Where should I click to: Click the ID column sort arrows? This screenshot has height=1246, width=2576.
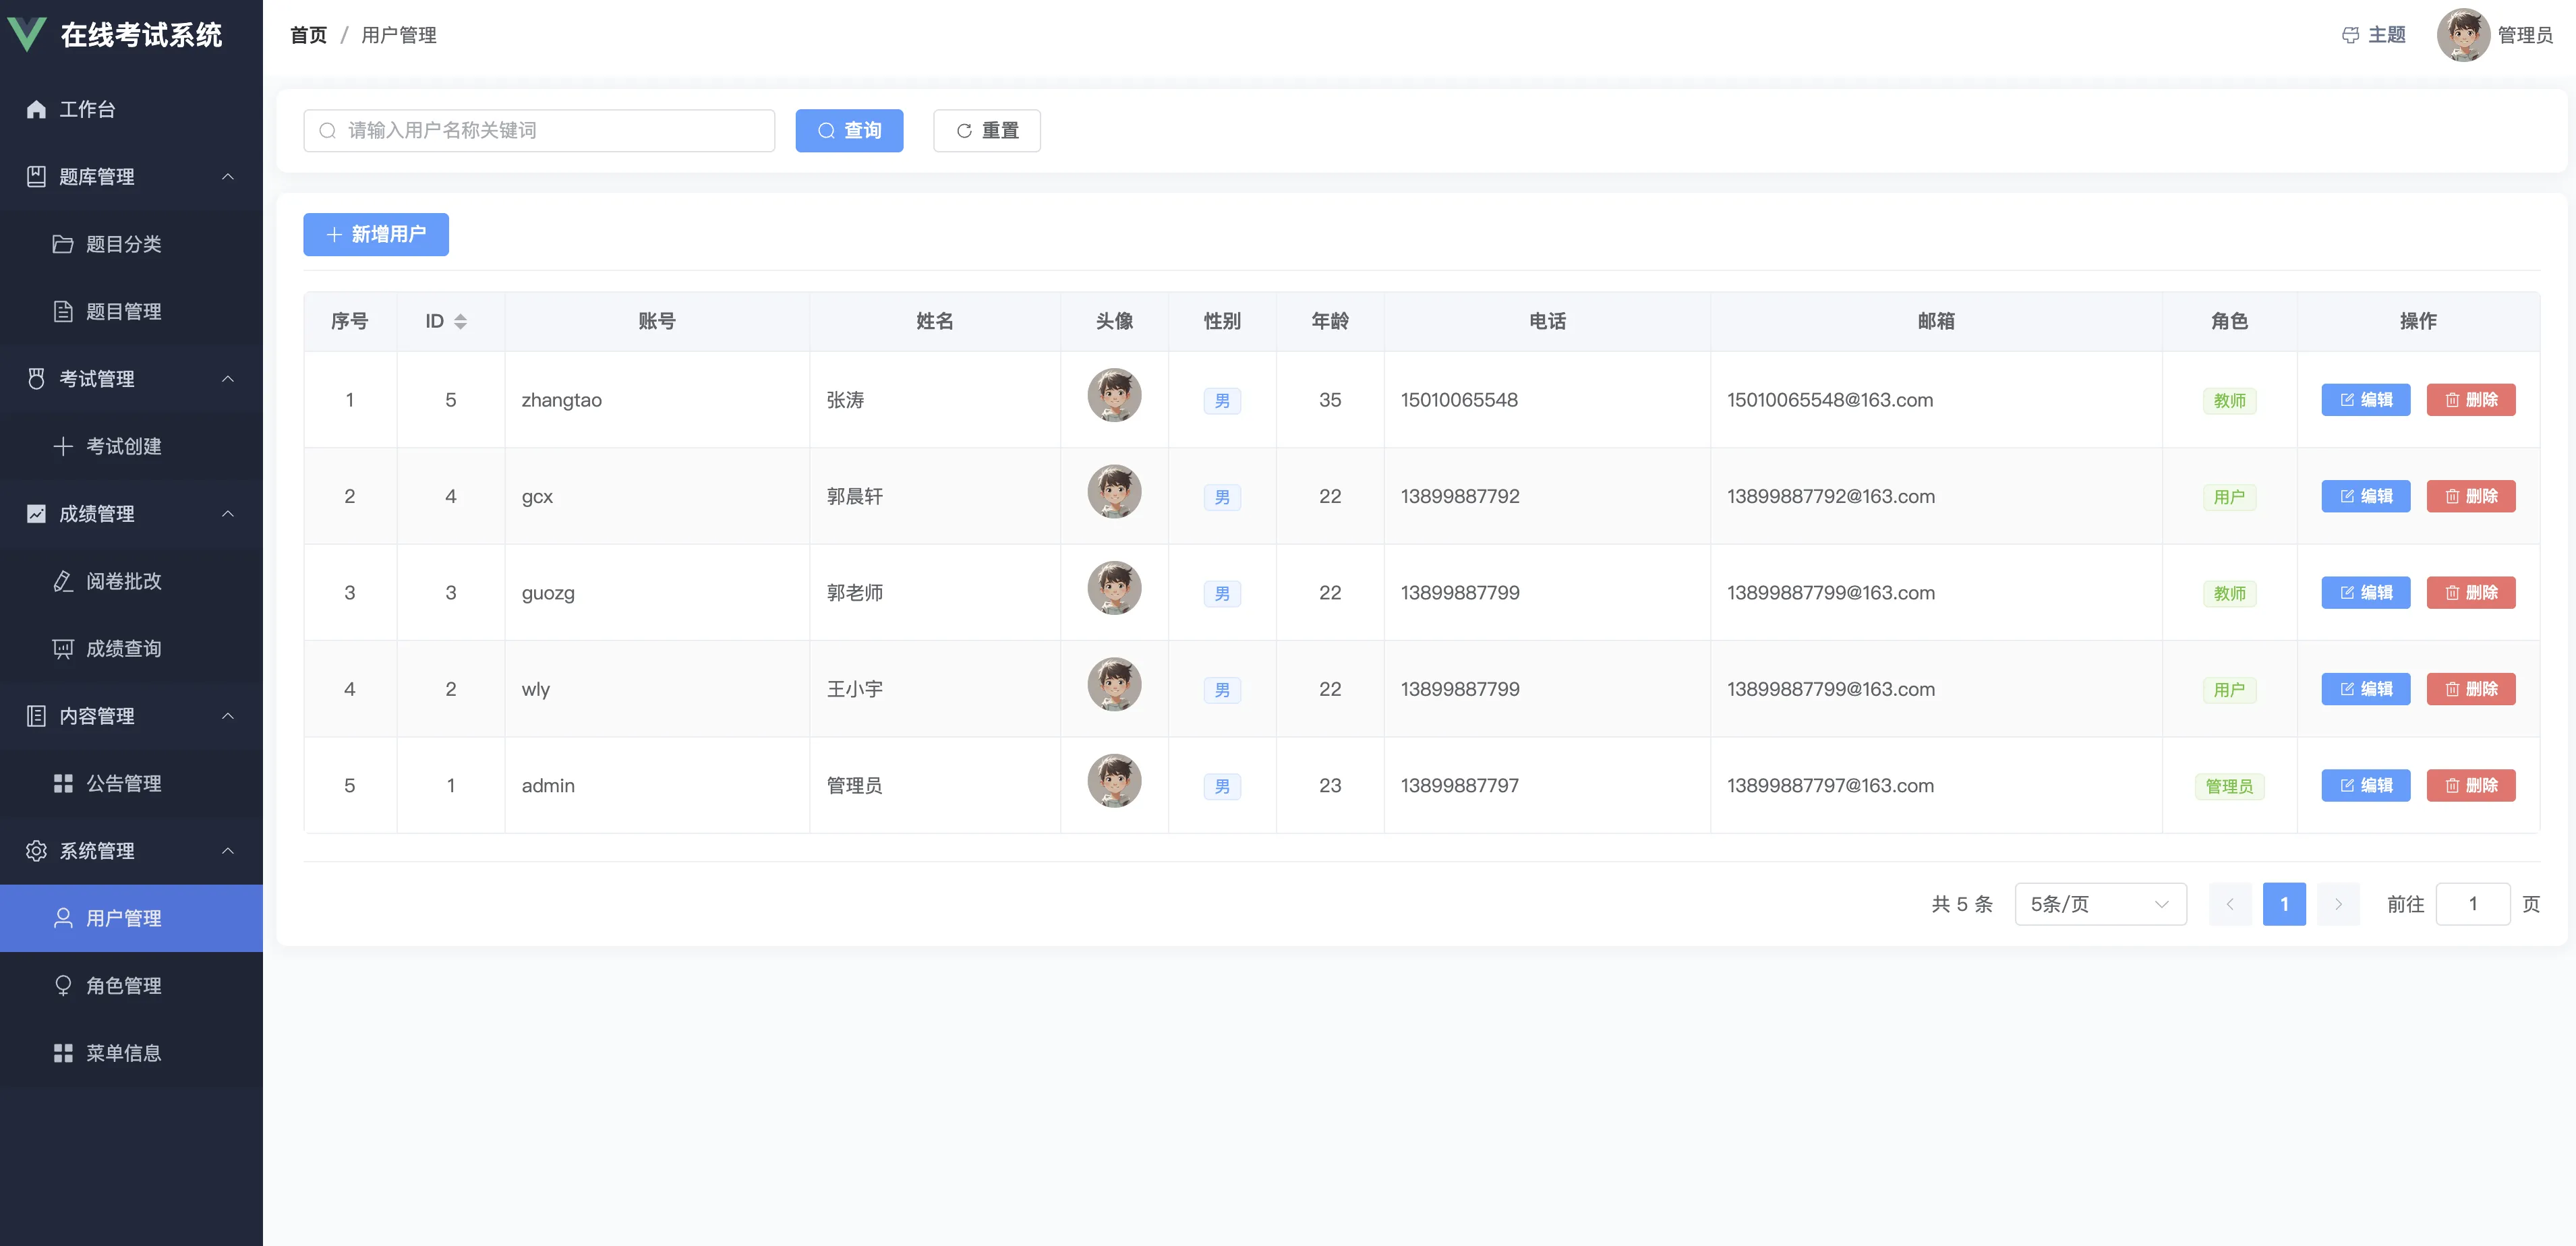coord(460,321)
